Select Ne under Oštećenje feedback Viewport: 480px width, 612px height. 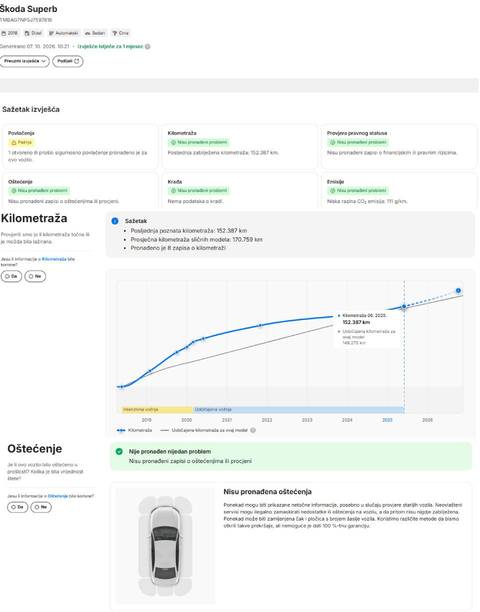click(x=41, y=507)
